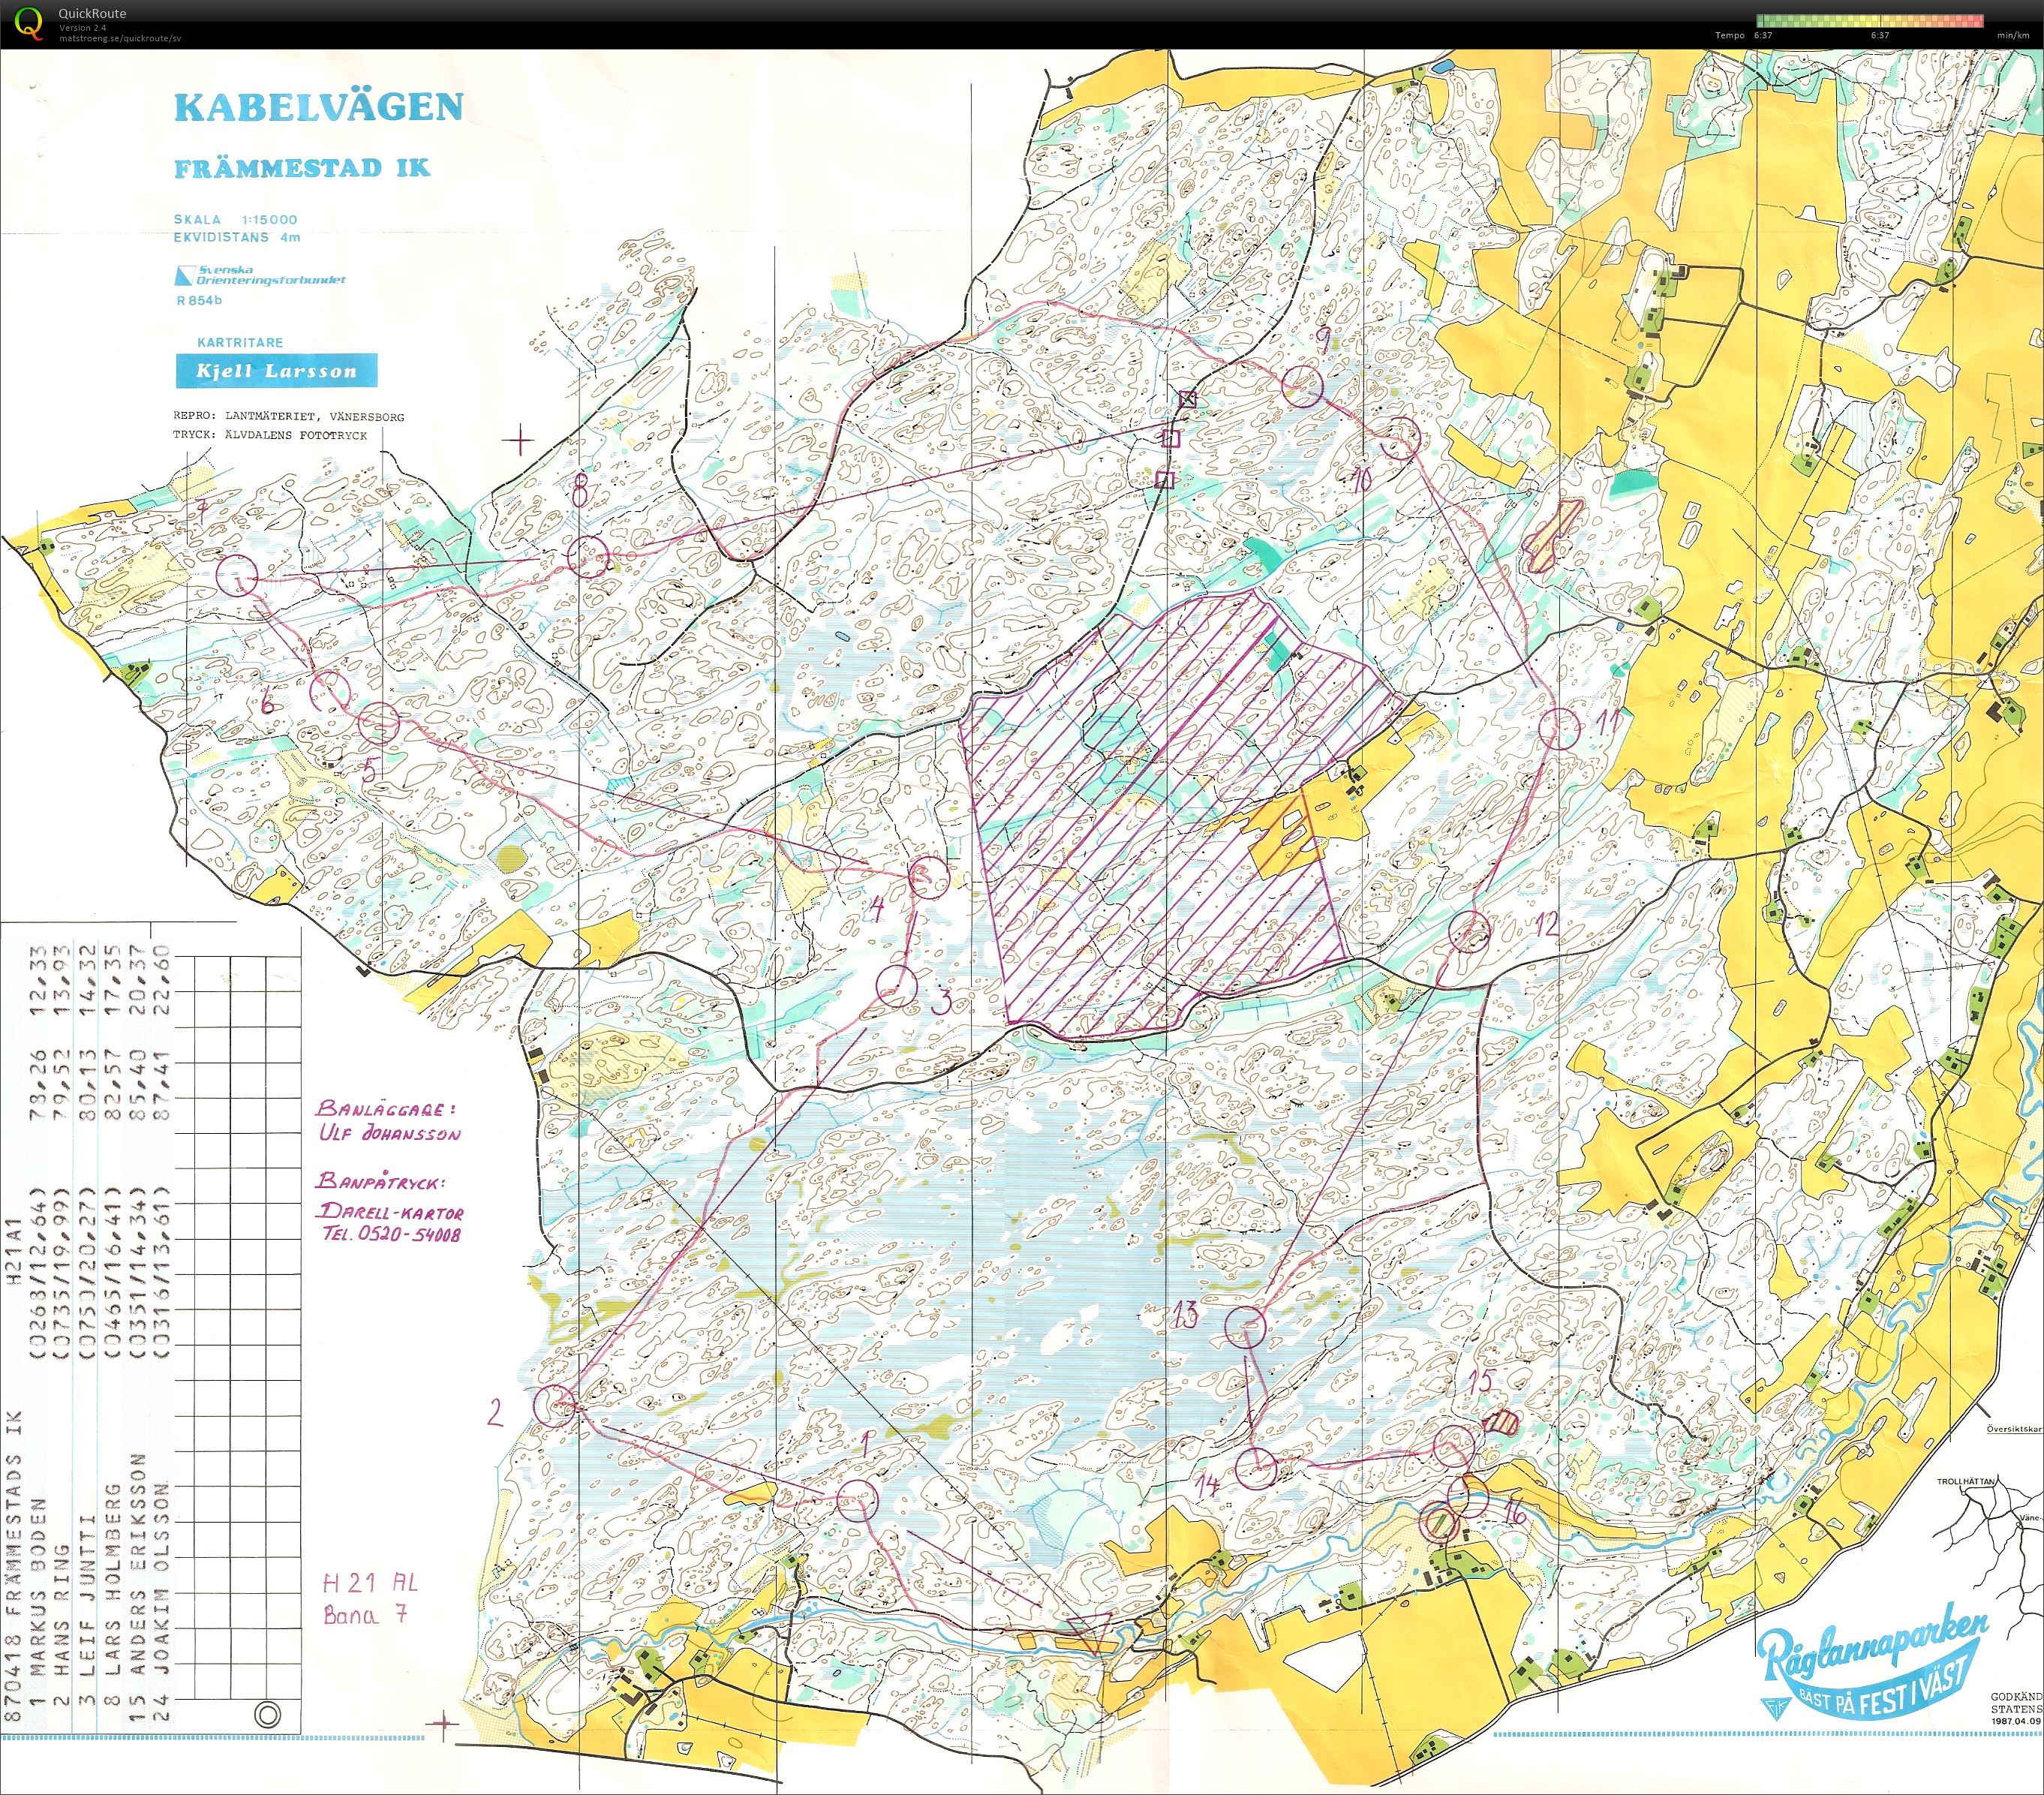
Task: Click control circle 5
Action: [378, 722]
